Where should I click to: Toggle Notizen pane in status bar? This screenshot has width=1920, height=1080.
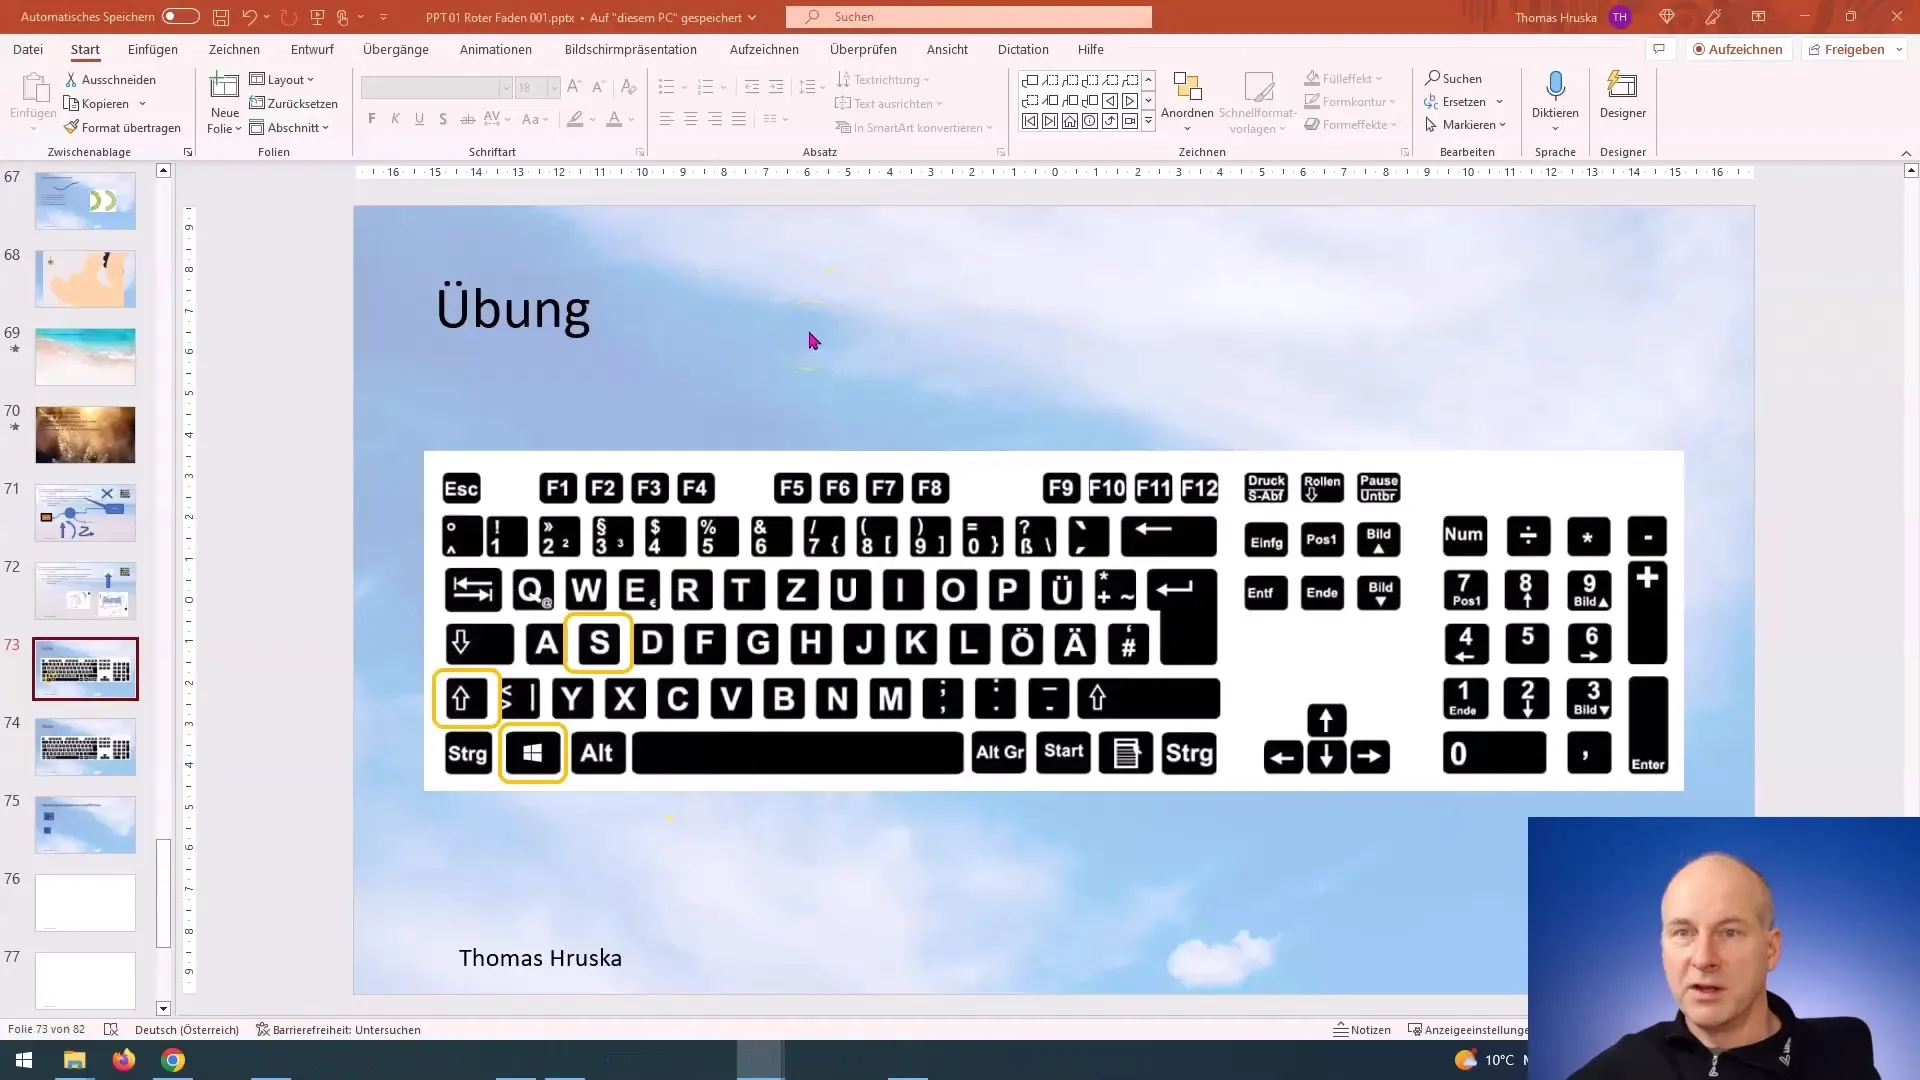click(x=1362, y=1030)
